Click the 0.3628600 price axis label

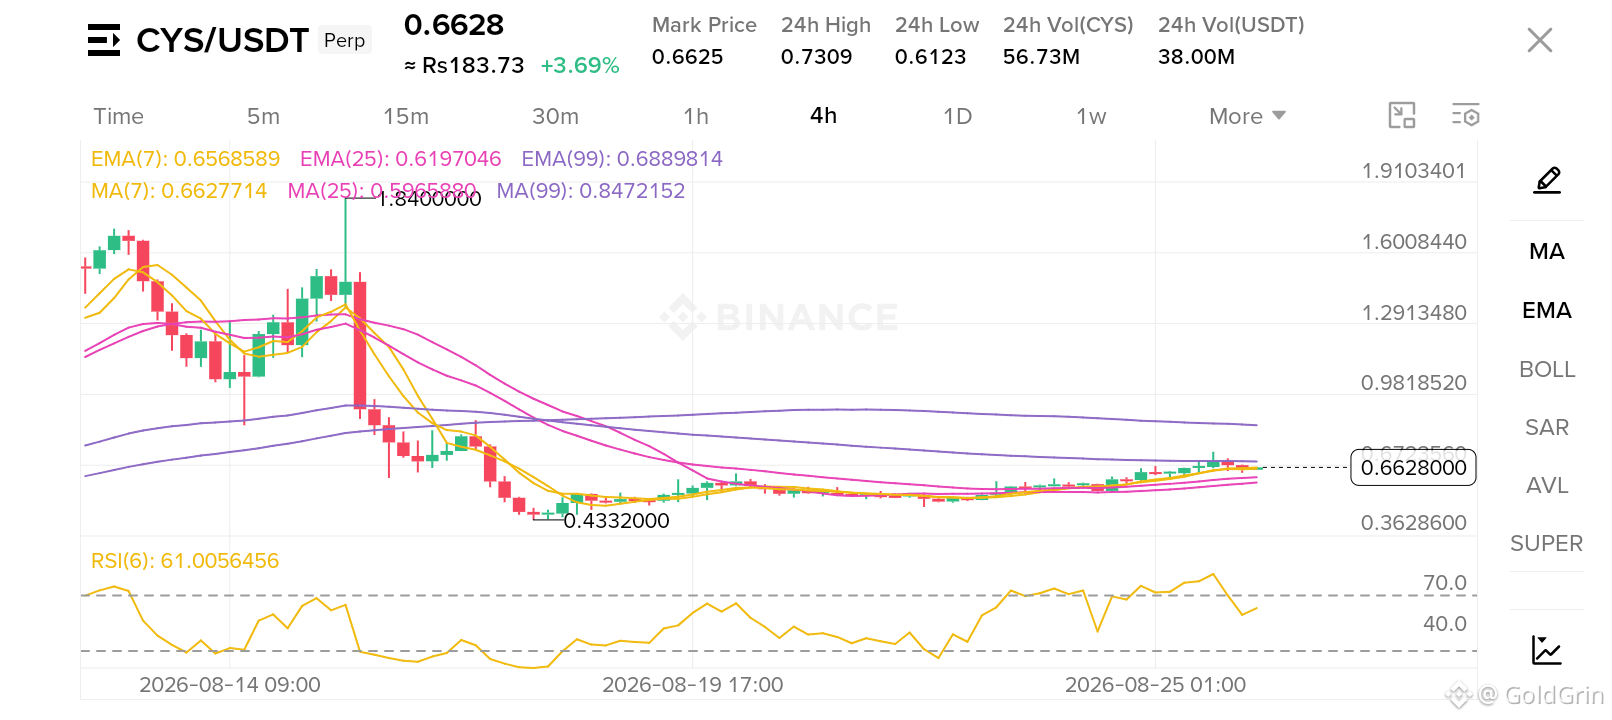pyautogui.click(x=1414, y=523)
